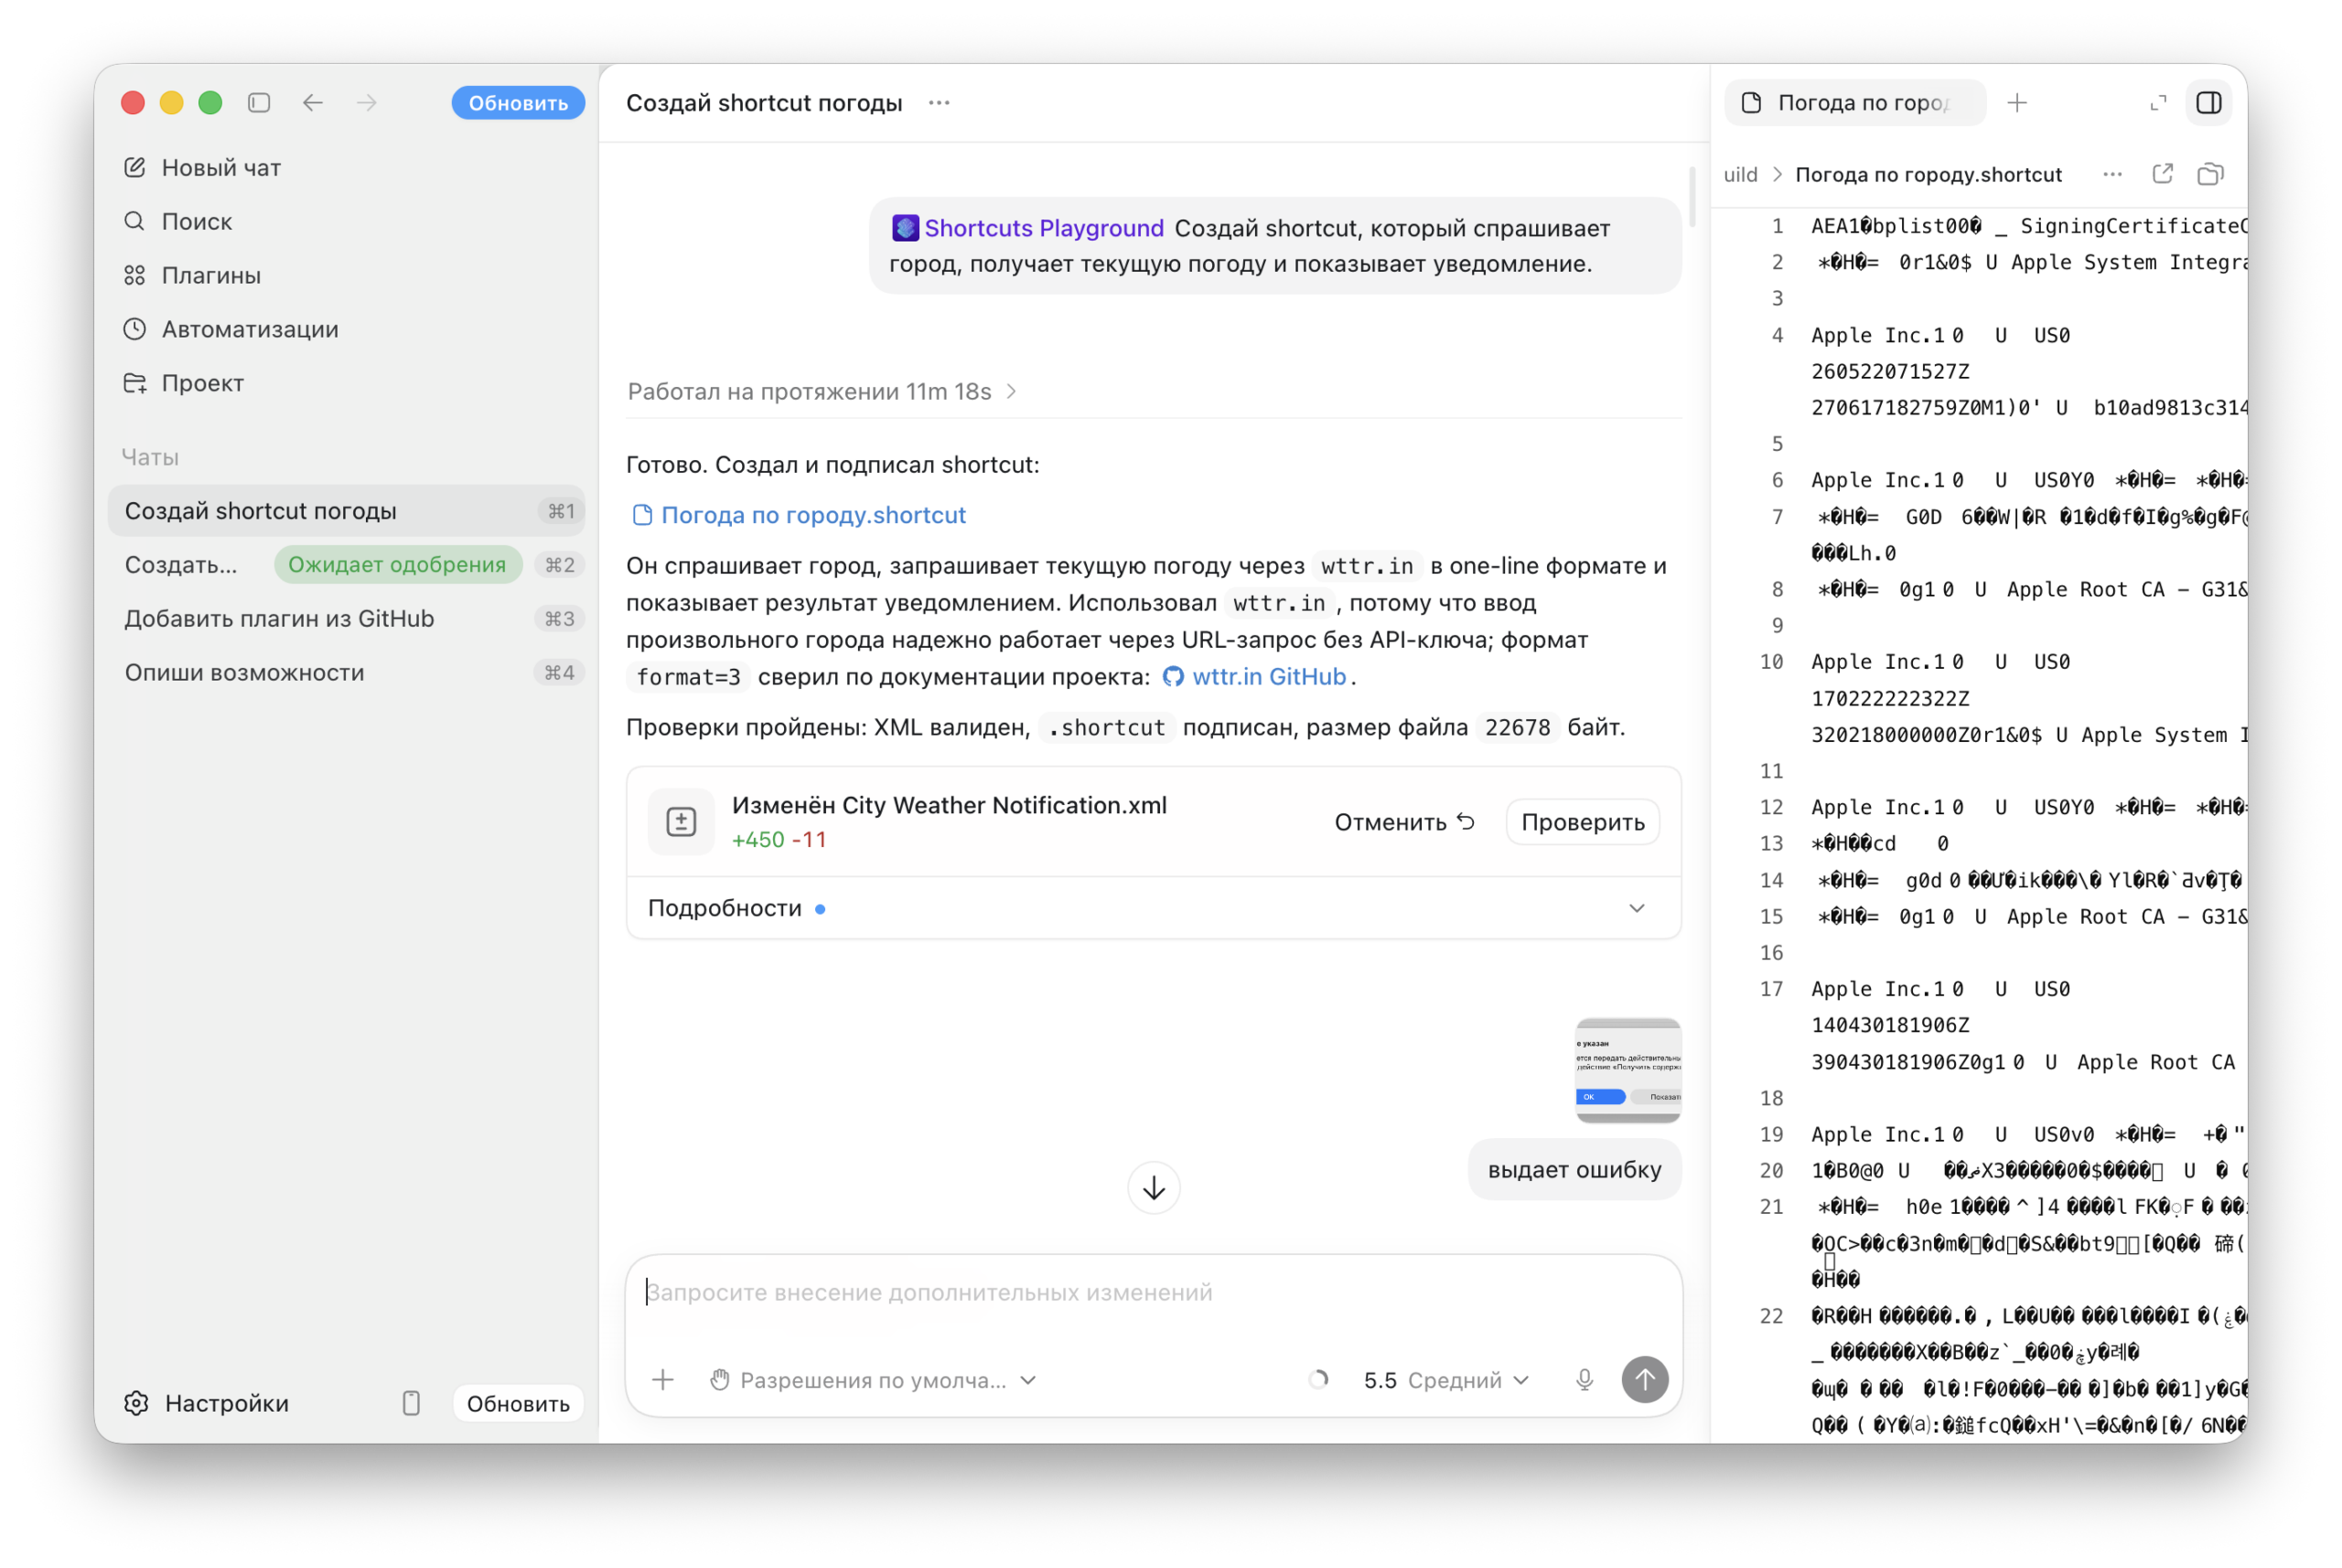Open the file panel more options menu

click(2112, 175)
